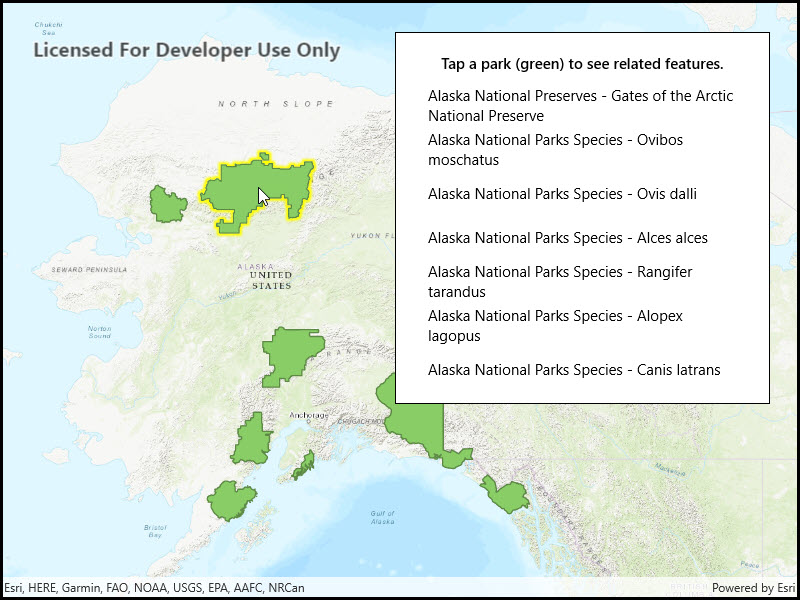Click the Seward Peninsula map label

click(89, 269)
